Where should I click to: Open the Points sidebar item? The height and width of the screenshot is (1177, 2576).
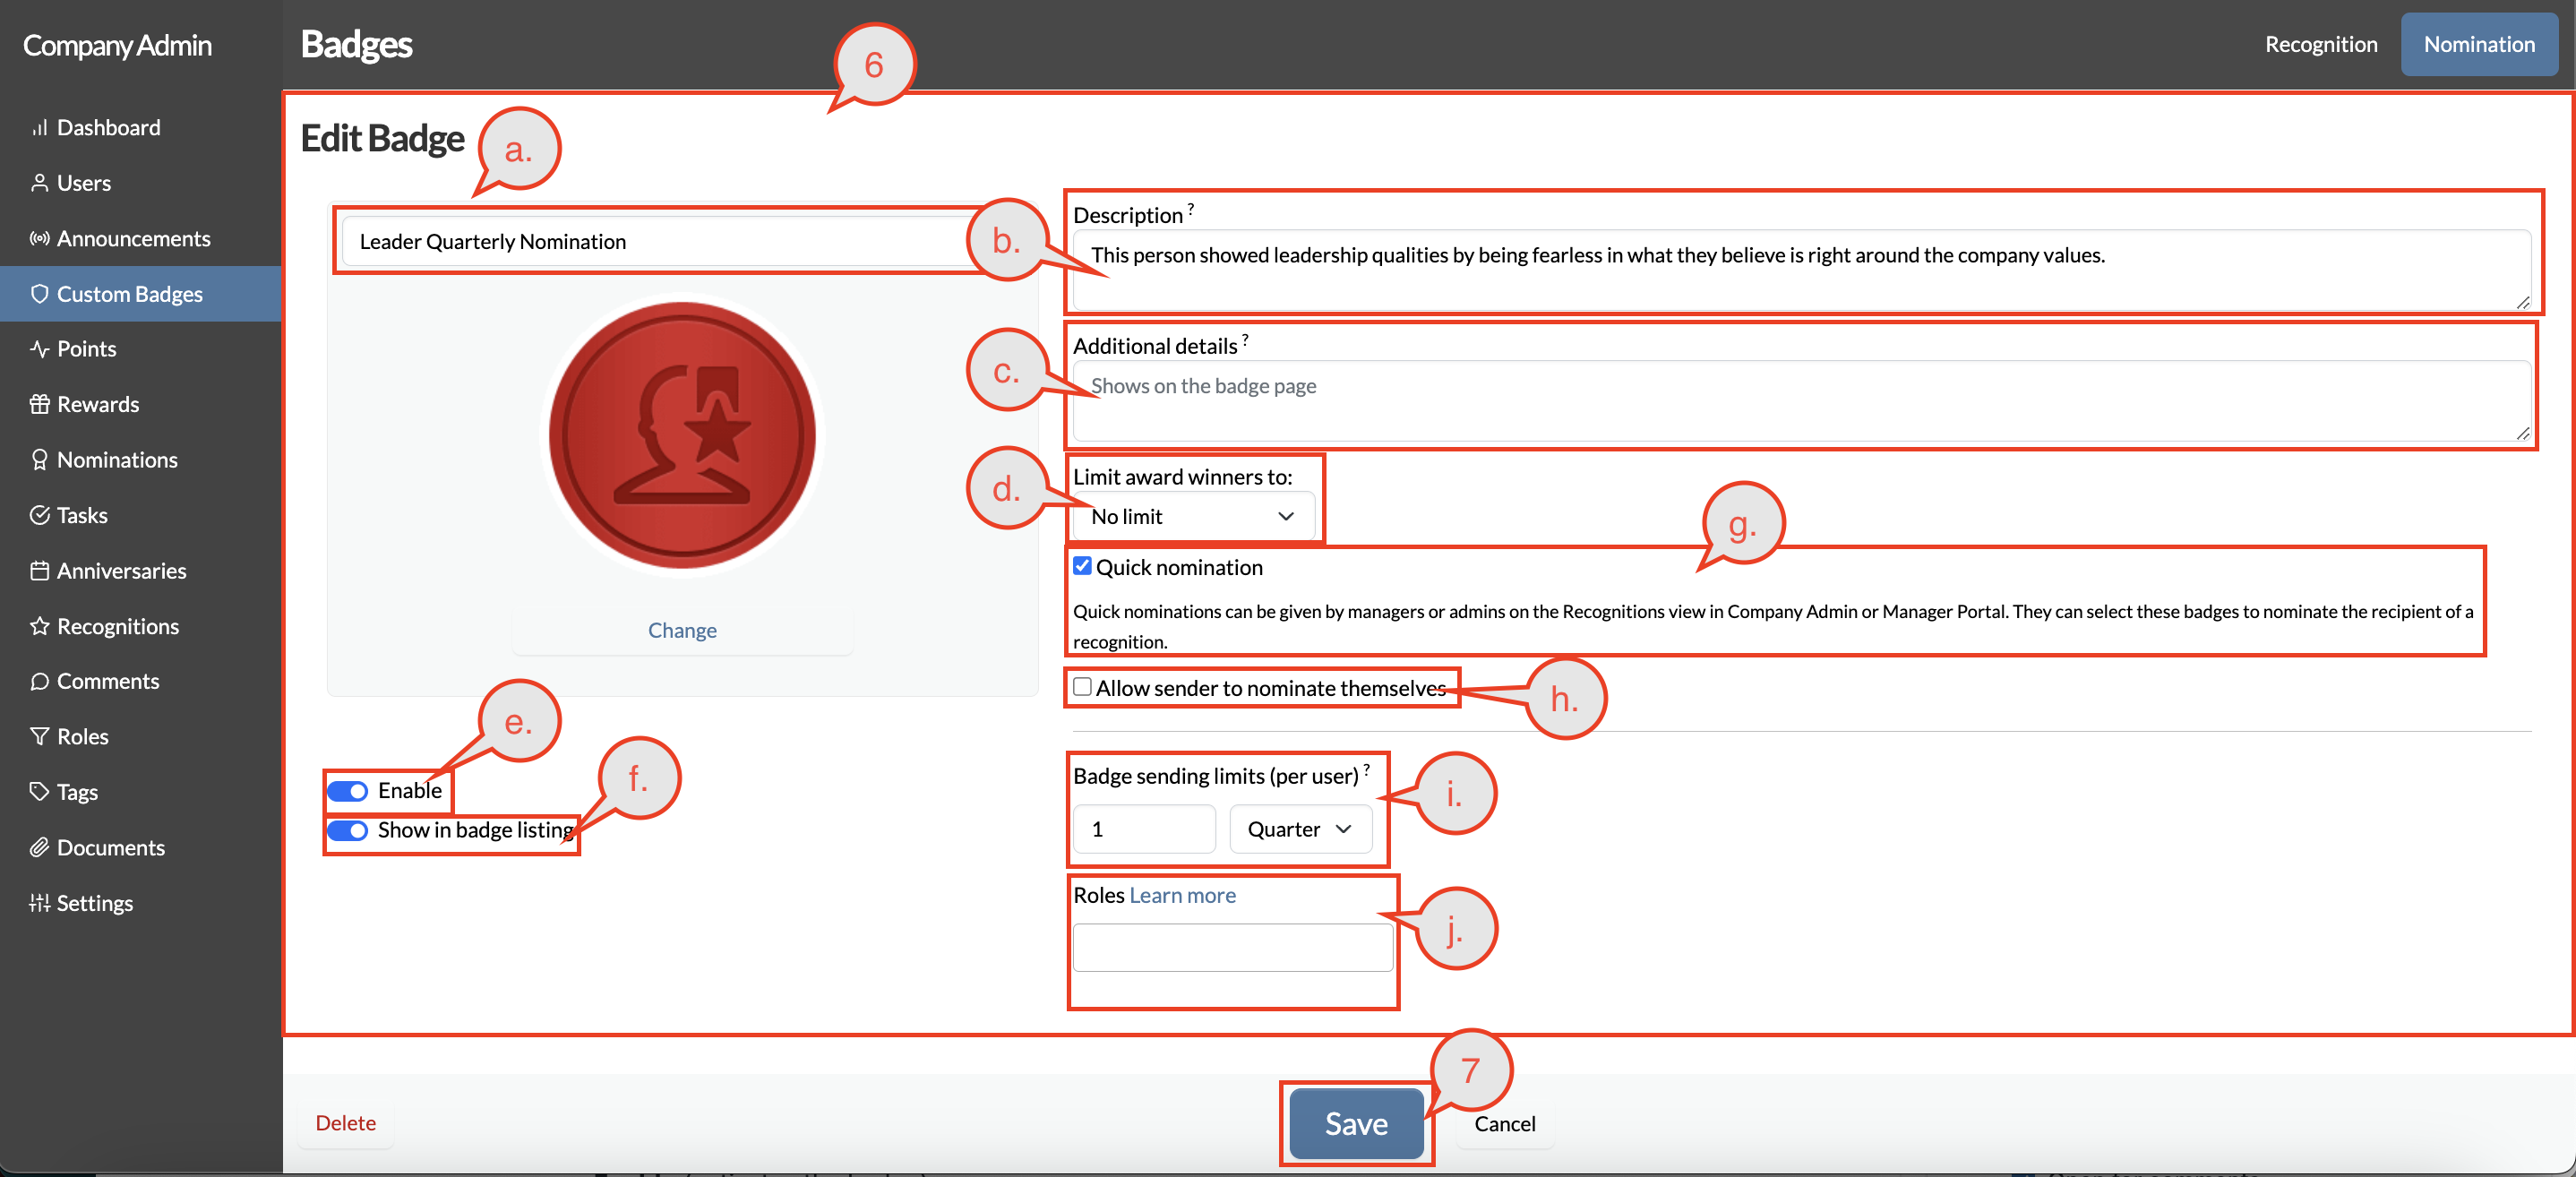[x=140, y=349]
